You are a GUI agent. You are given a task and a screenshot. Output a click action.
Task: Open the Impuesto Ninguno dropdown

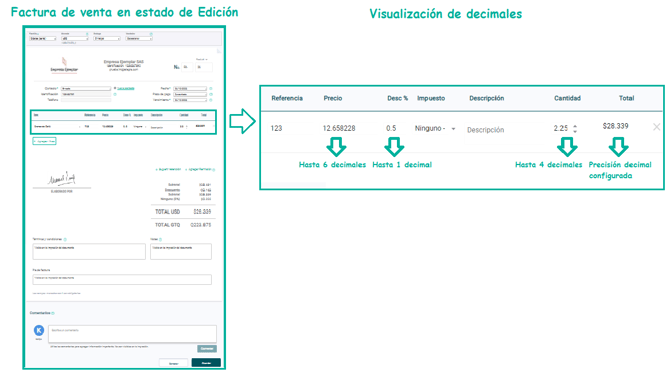[x=435, y=128]
